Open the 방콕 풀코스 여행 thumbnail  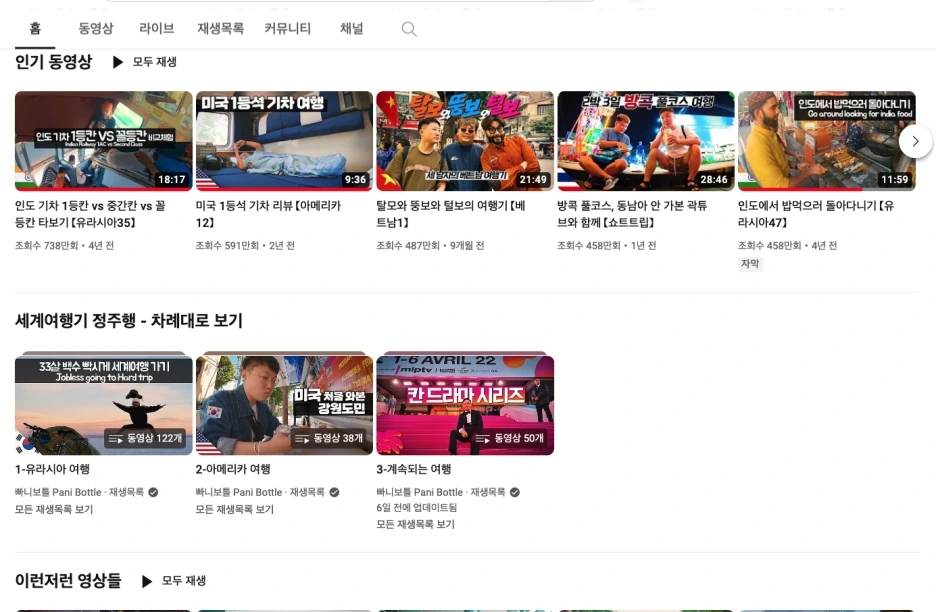pyautogui.click(x=646, y=141)
